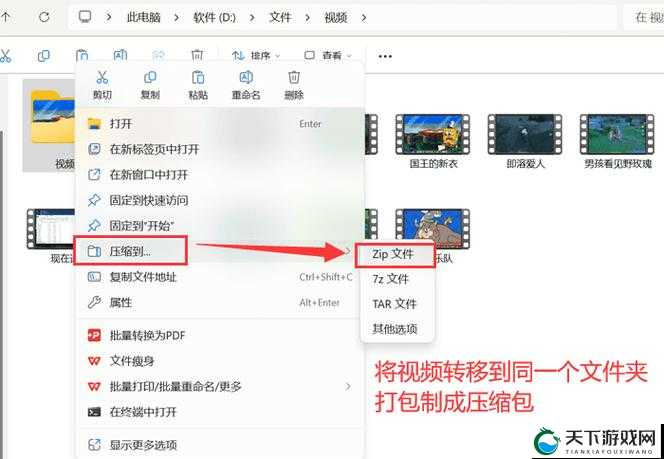Click 此电脑 in the address bar
Screen dimensions: 664x459
pyautogui.click(x=144, y=17)
